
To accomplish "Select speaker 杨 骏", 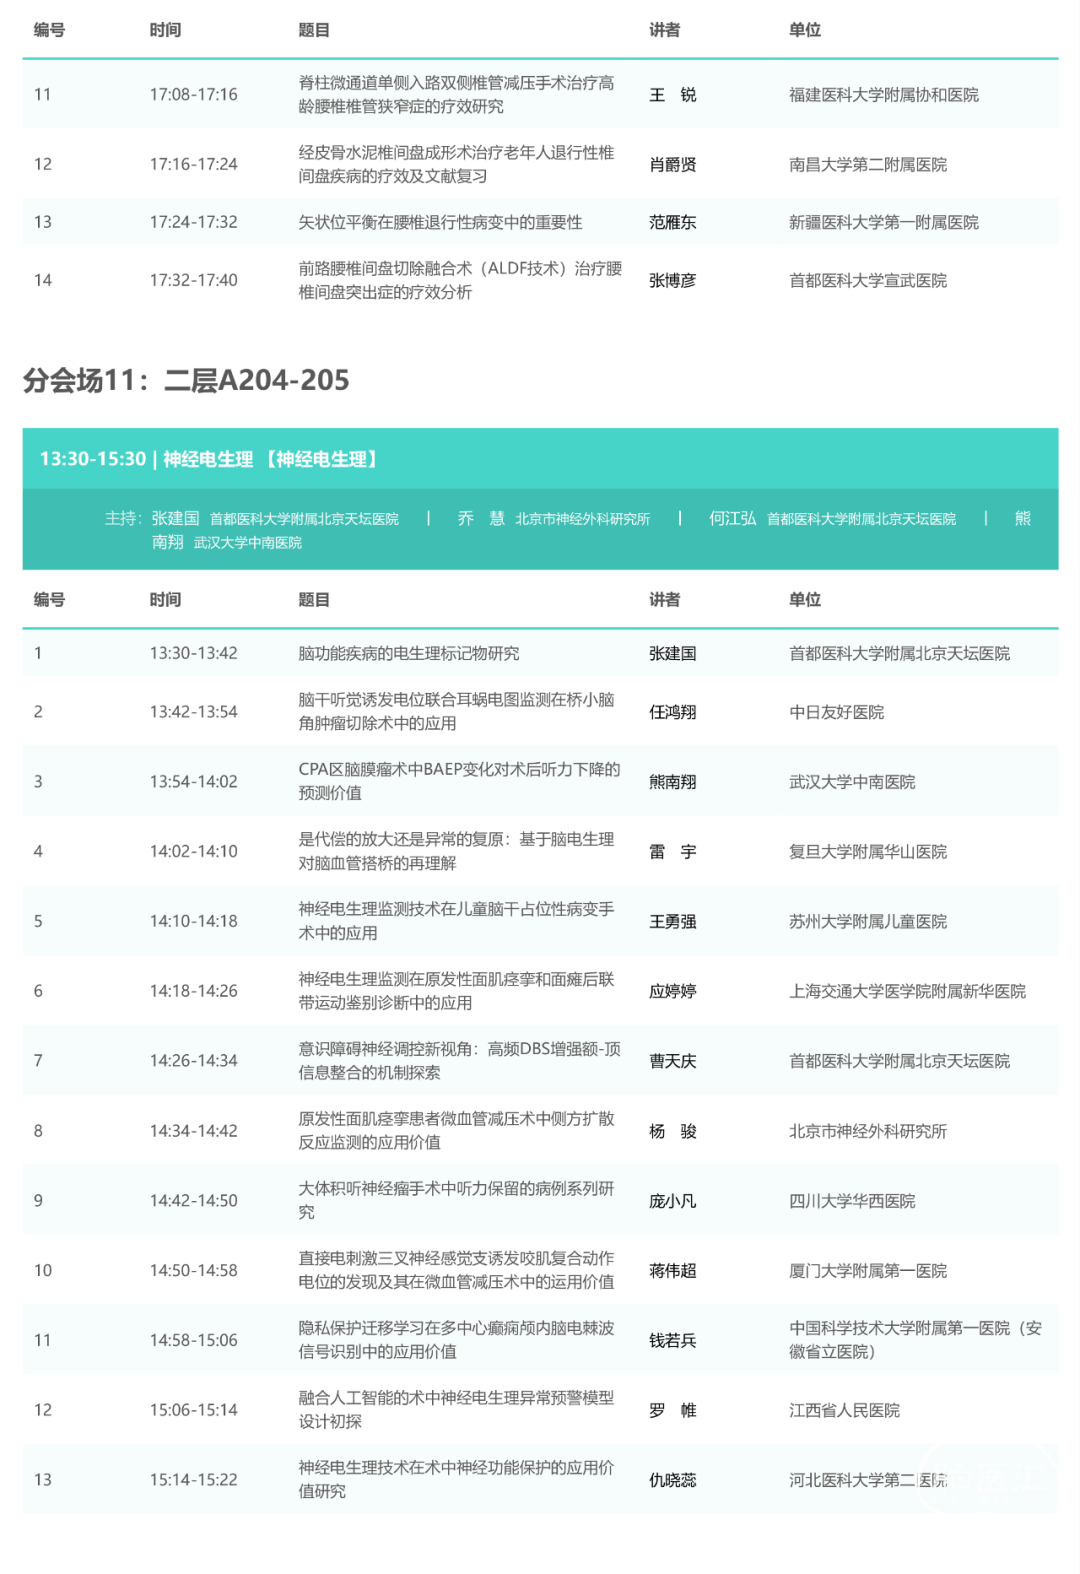I will click(x=672, y=1131).
